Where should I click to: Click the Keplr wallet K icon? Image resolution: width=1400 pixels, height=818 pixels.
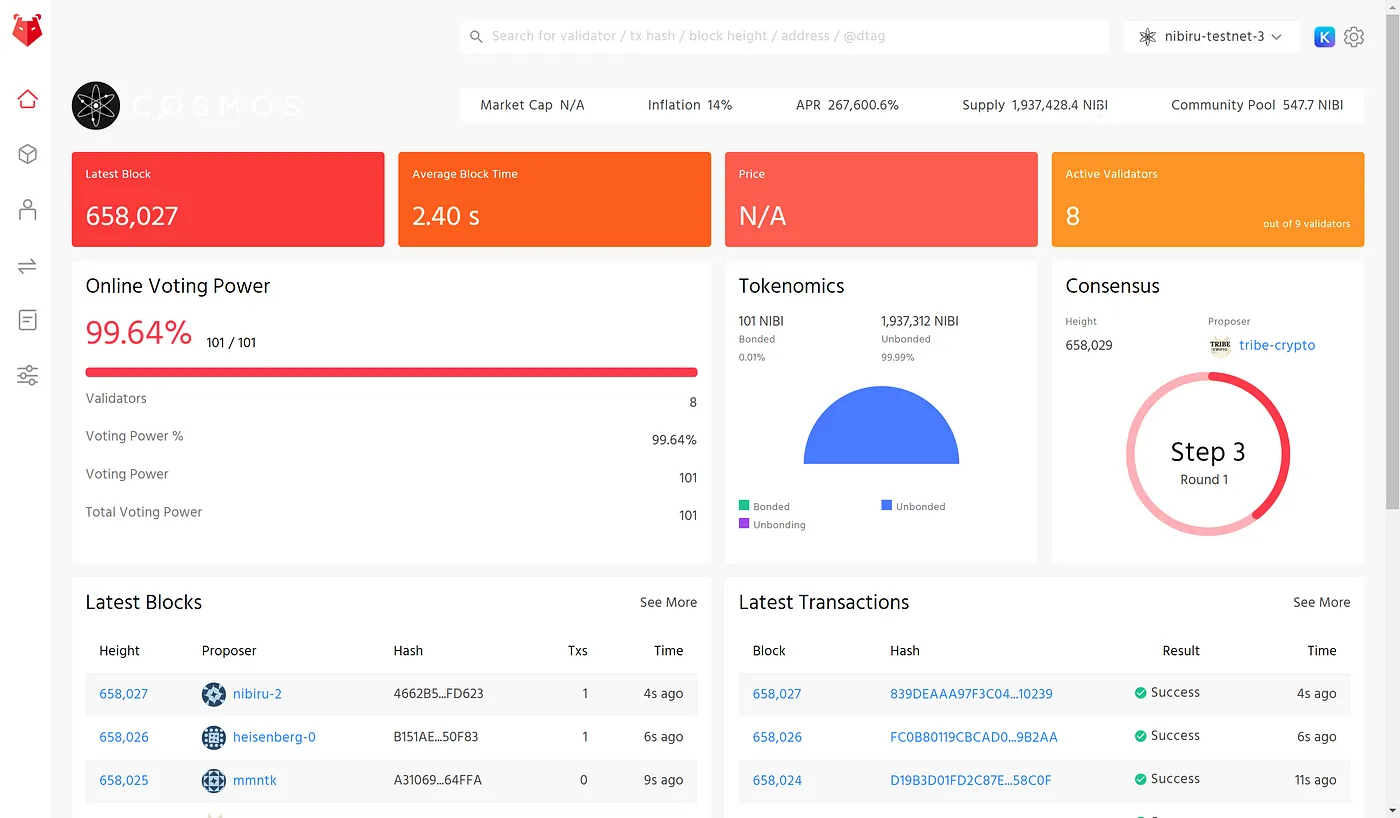click(1324, 37)
